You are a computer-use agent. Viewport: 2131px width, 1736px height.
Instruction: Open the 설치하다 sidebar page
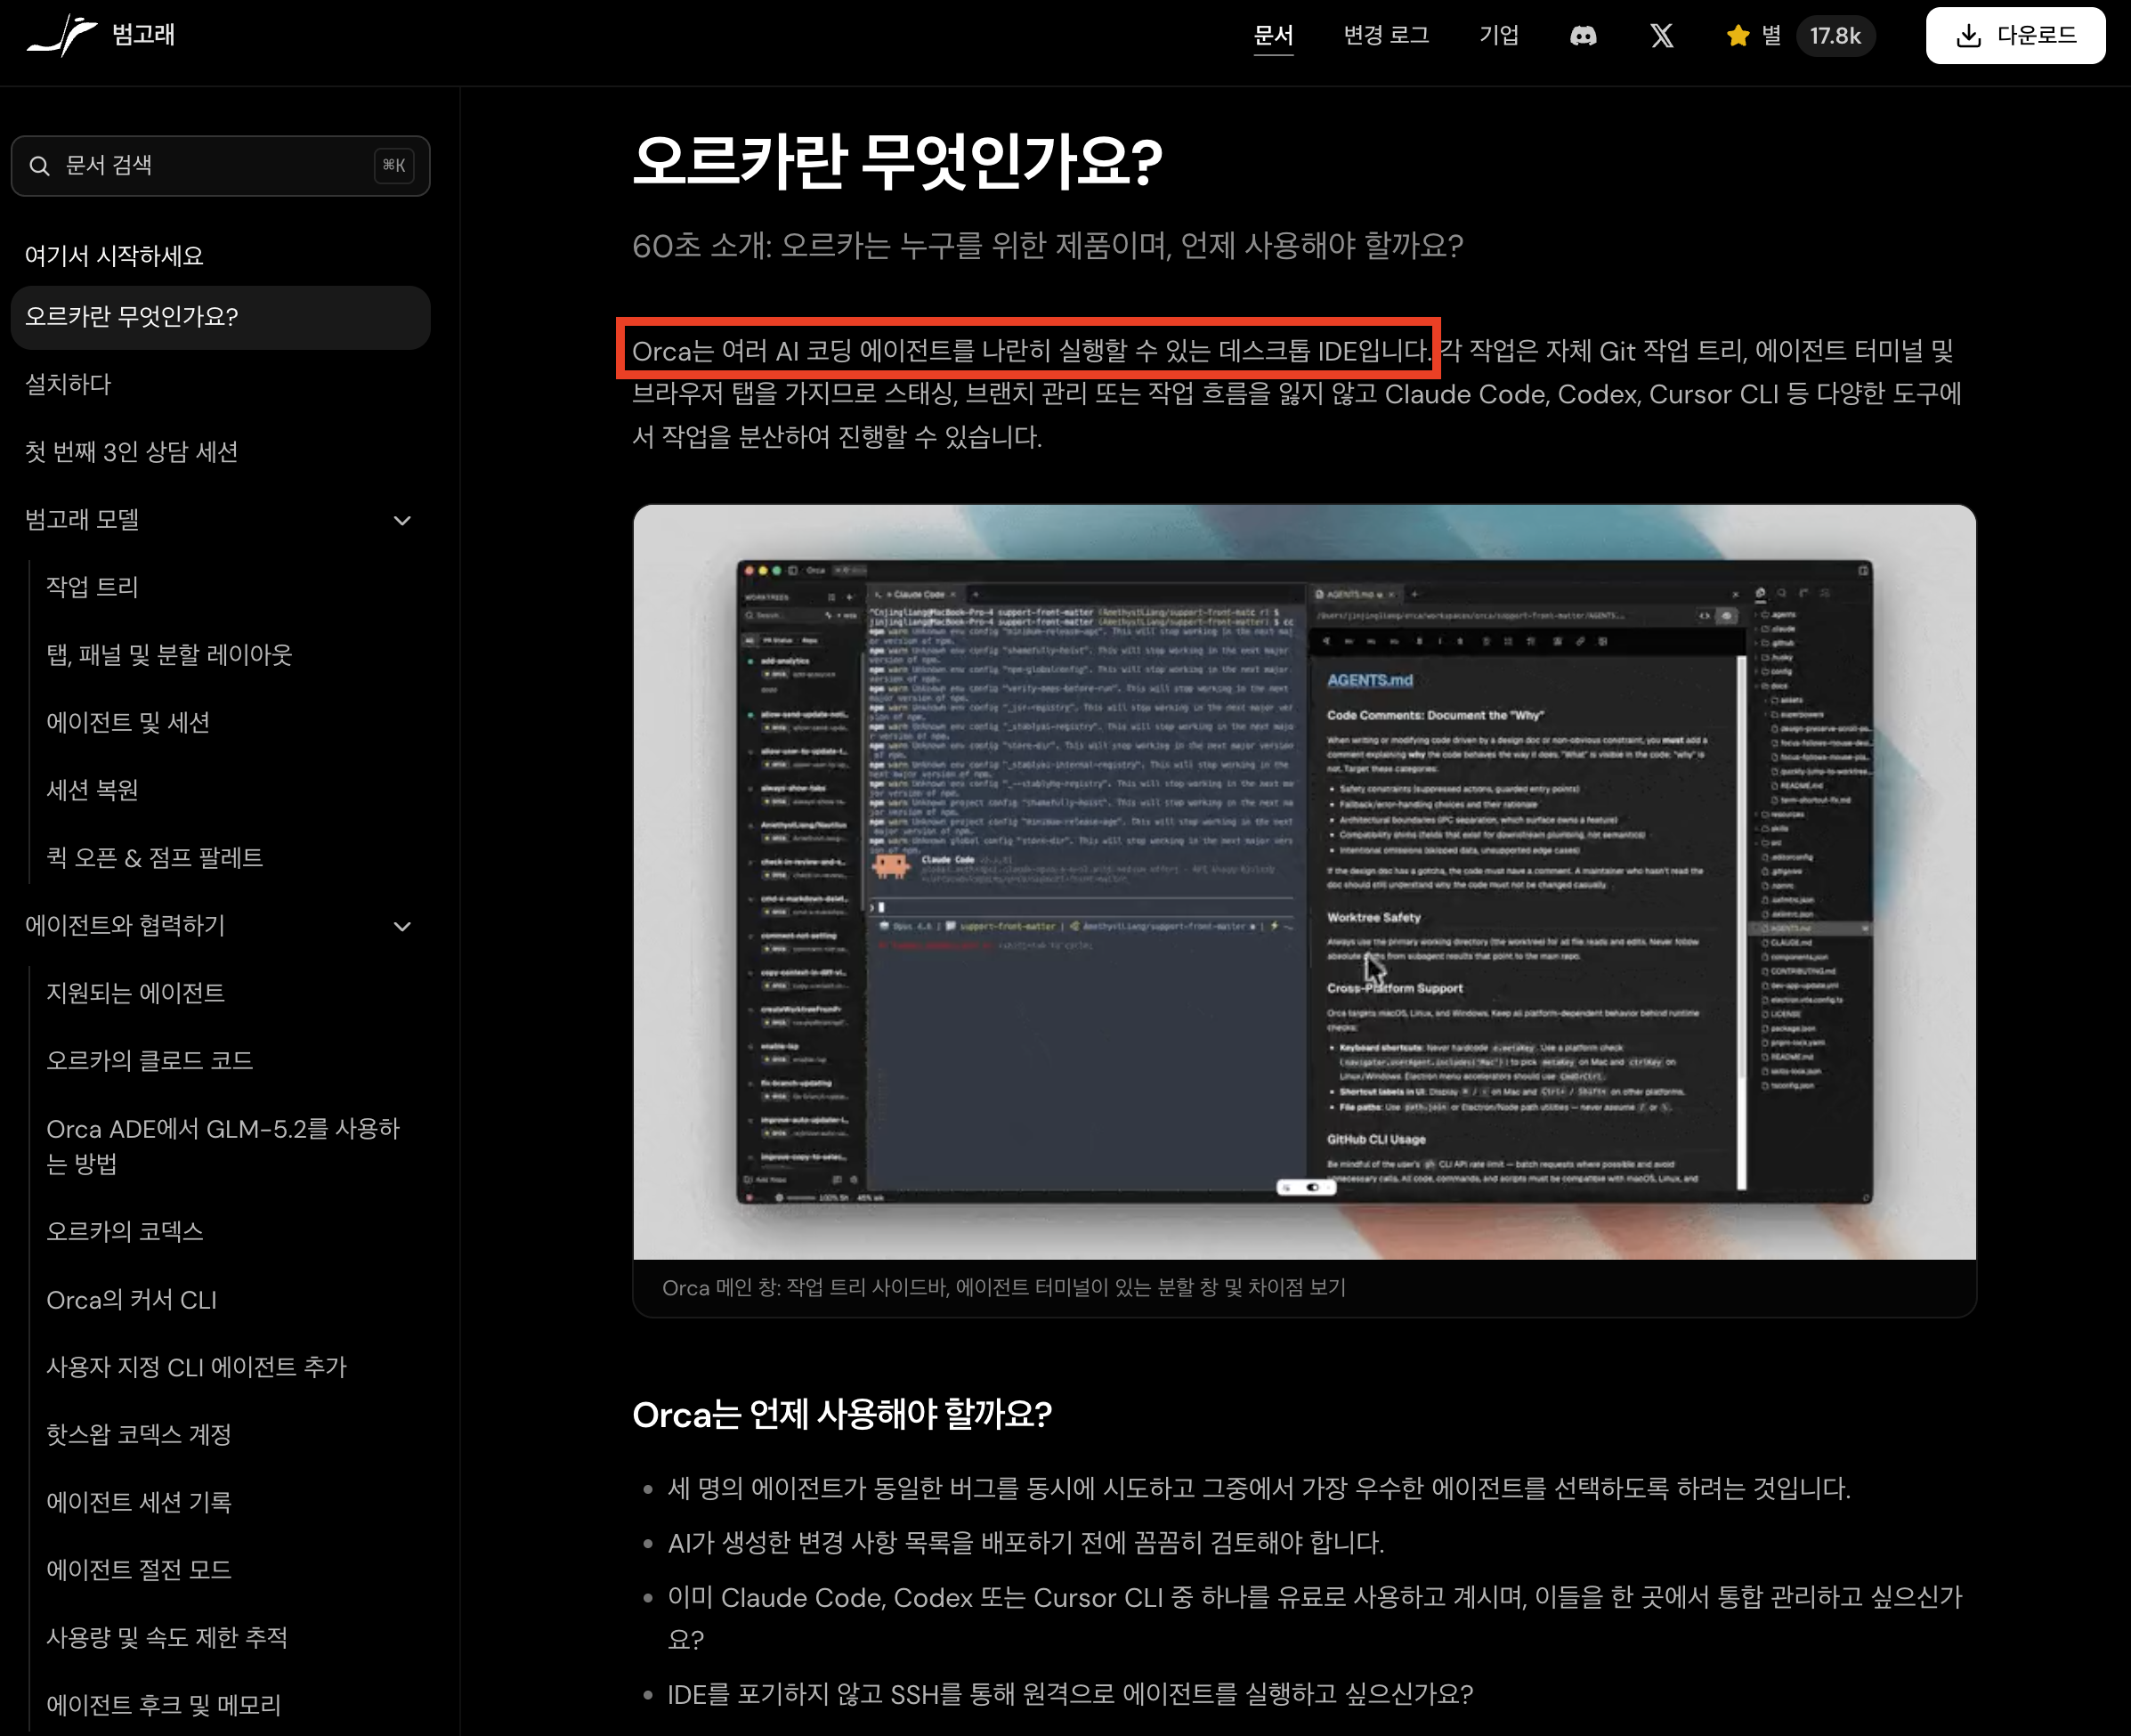point(68,384)
